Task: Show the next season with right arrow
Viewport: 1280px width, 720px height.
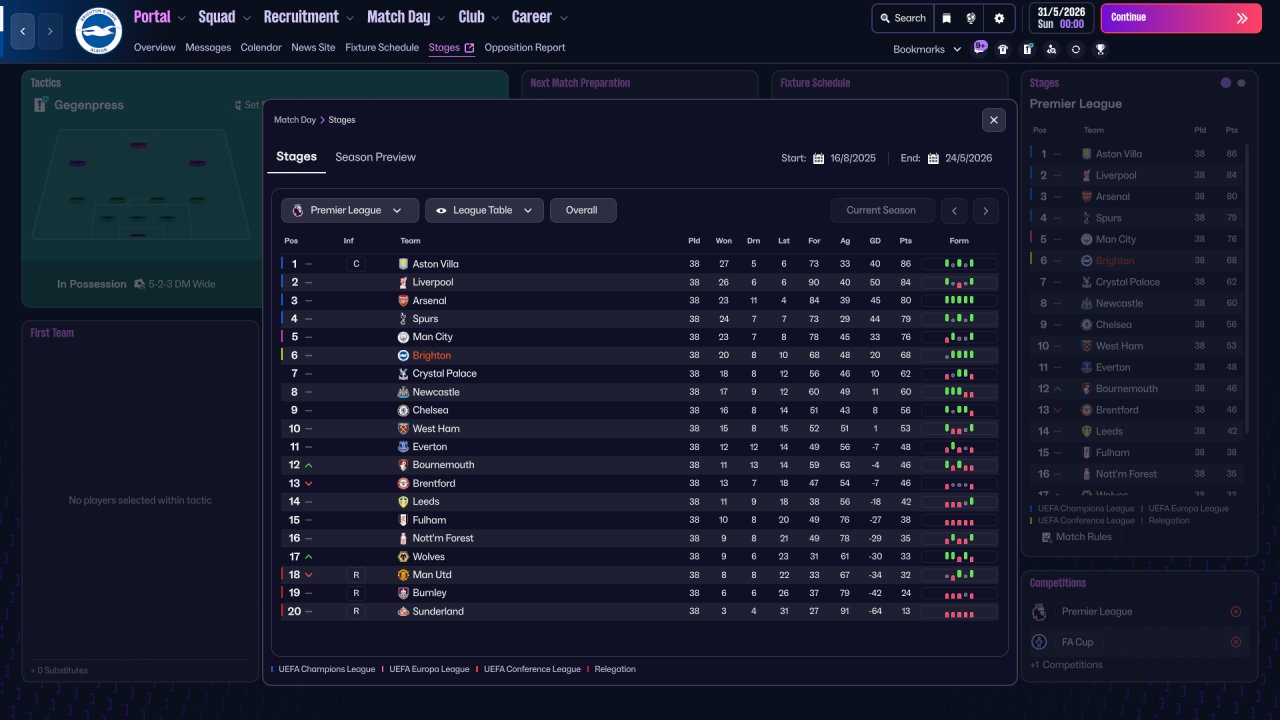Action: click(x=986, y=210)
